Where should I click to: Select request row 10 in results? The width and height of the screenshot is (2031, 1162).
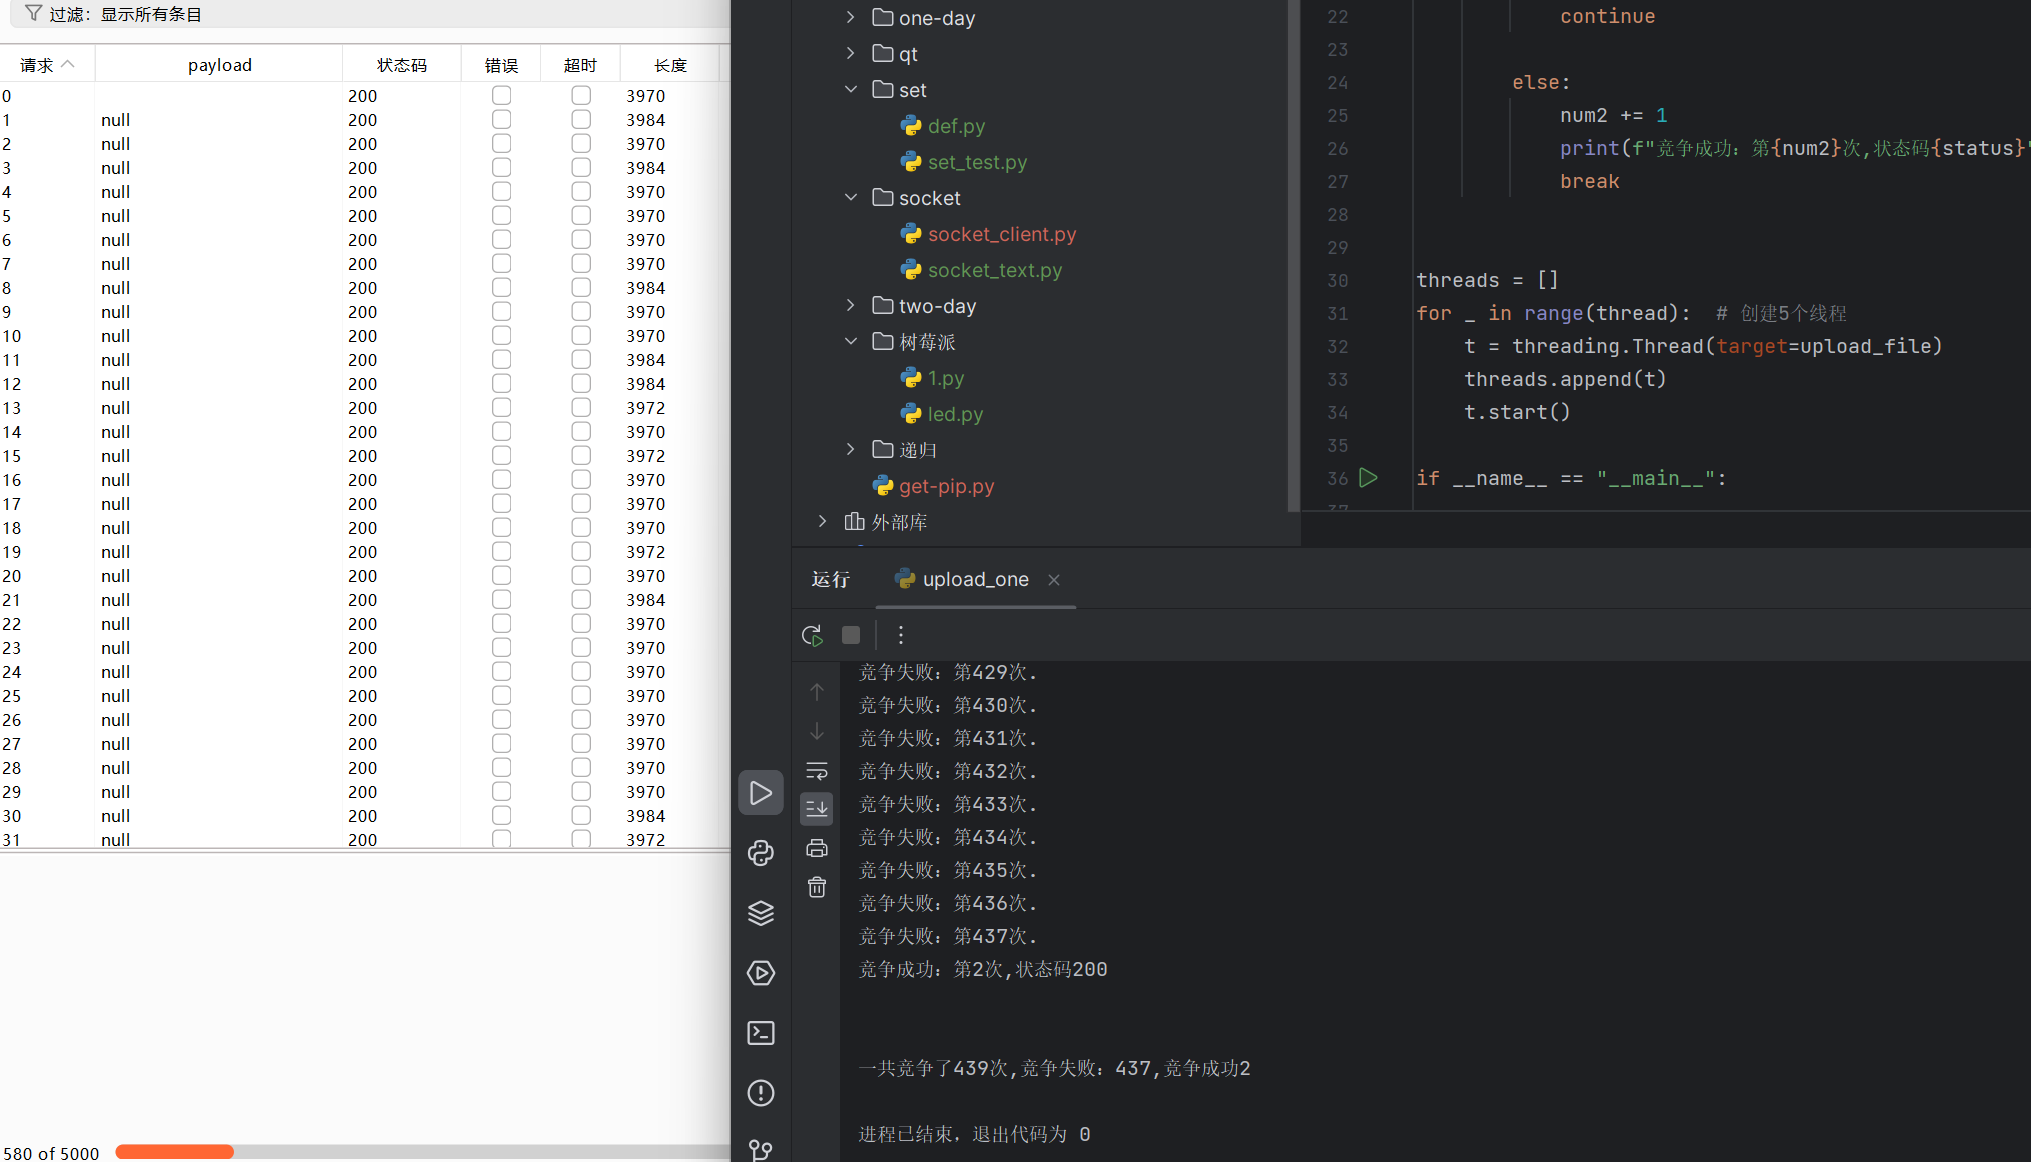[360, 335]
